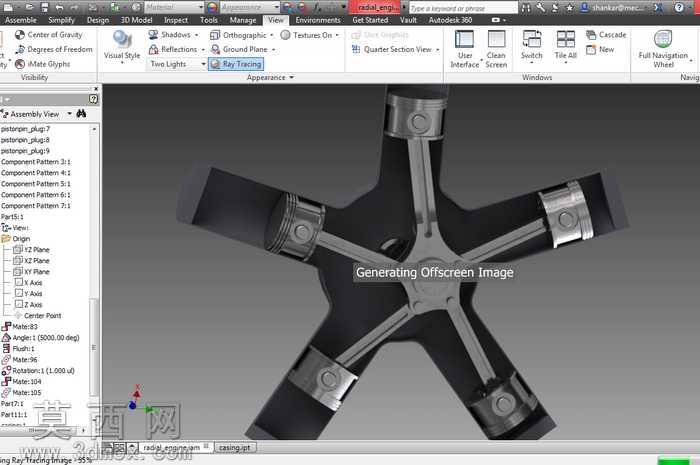Screen dimensions: 700x465
Task: Toggle Center of Gravity display
Action: click(x=49, y=35)
